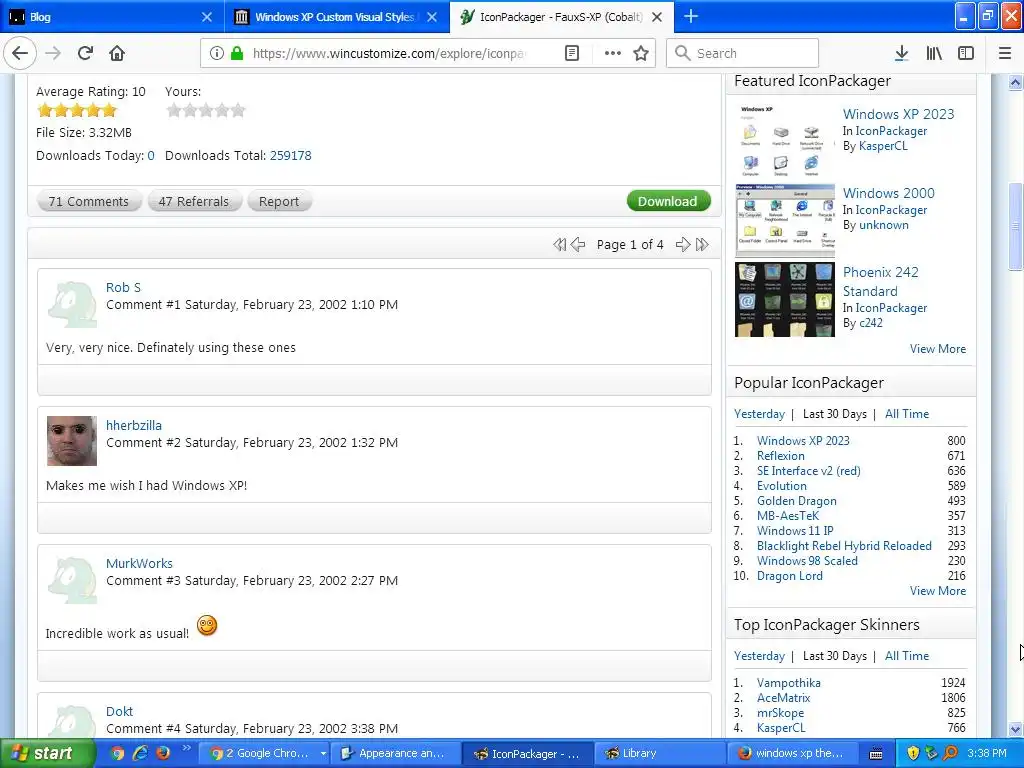The image size is (1024, 768).
Task: Show Last 30 Days top skinners
Action: point(835,656)
